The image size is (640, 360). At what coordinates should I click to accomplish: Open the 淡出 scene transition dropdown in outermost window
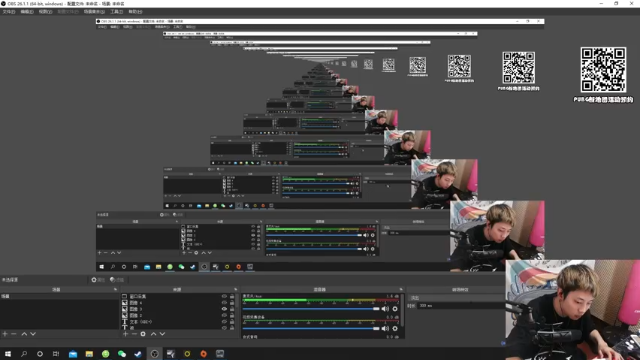pos(456,298)
